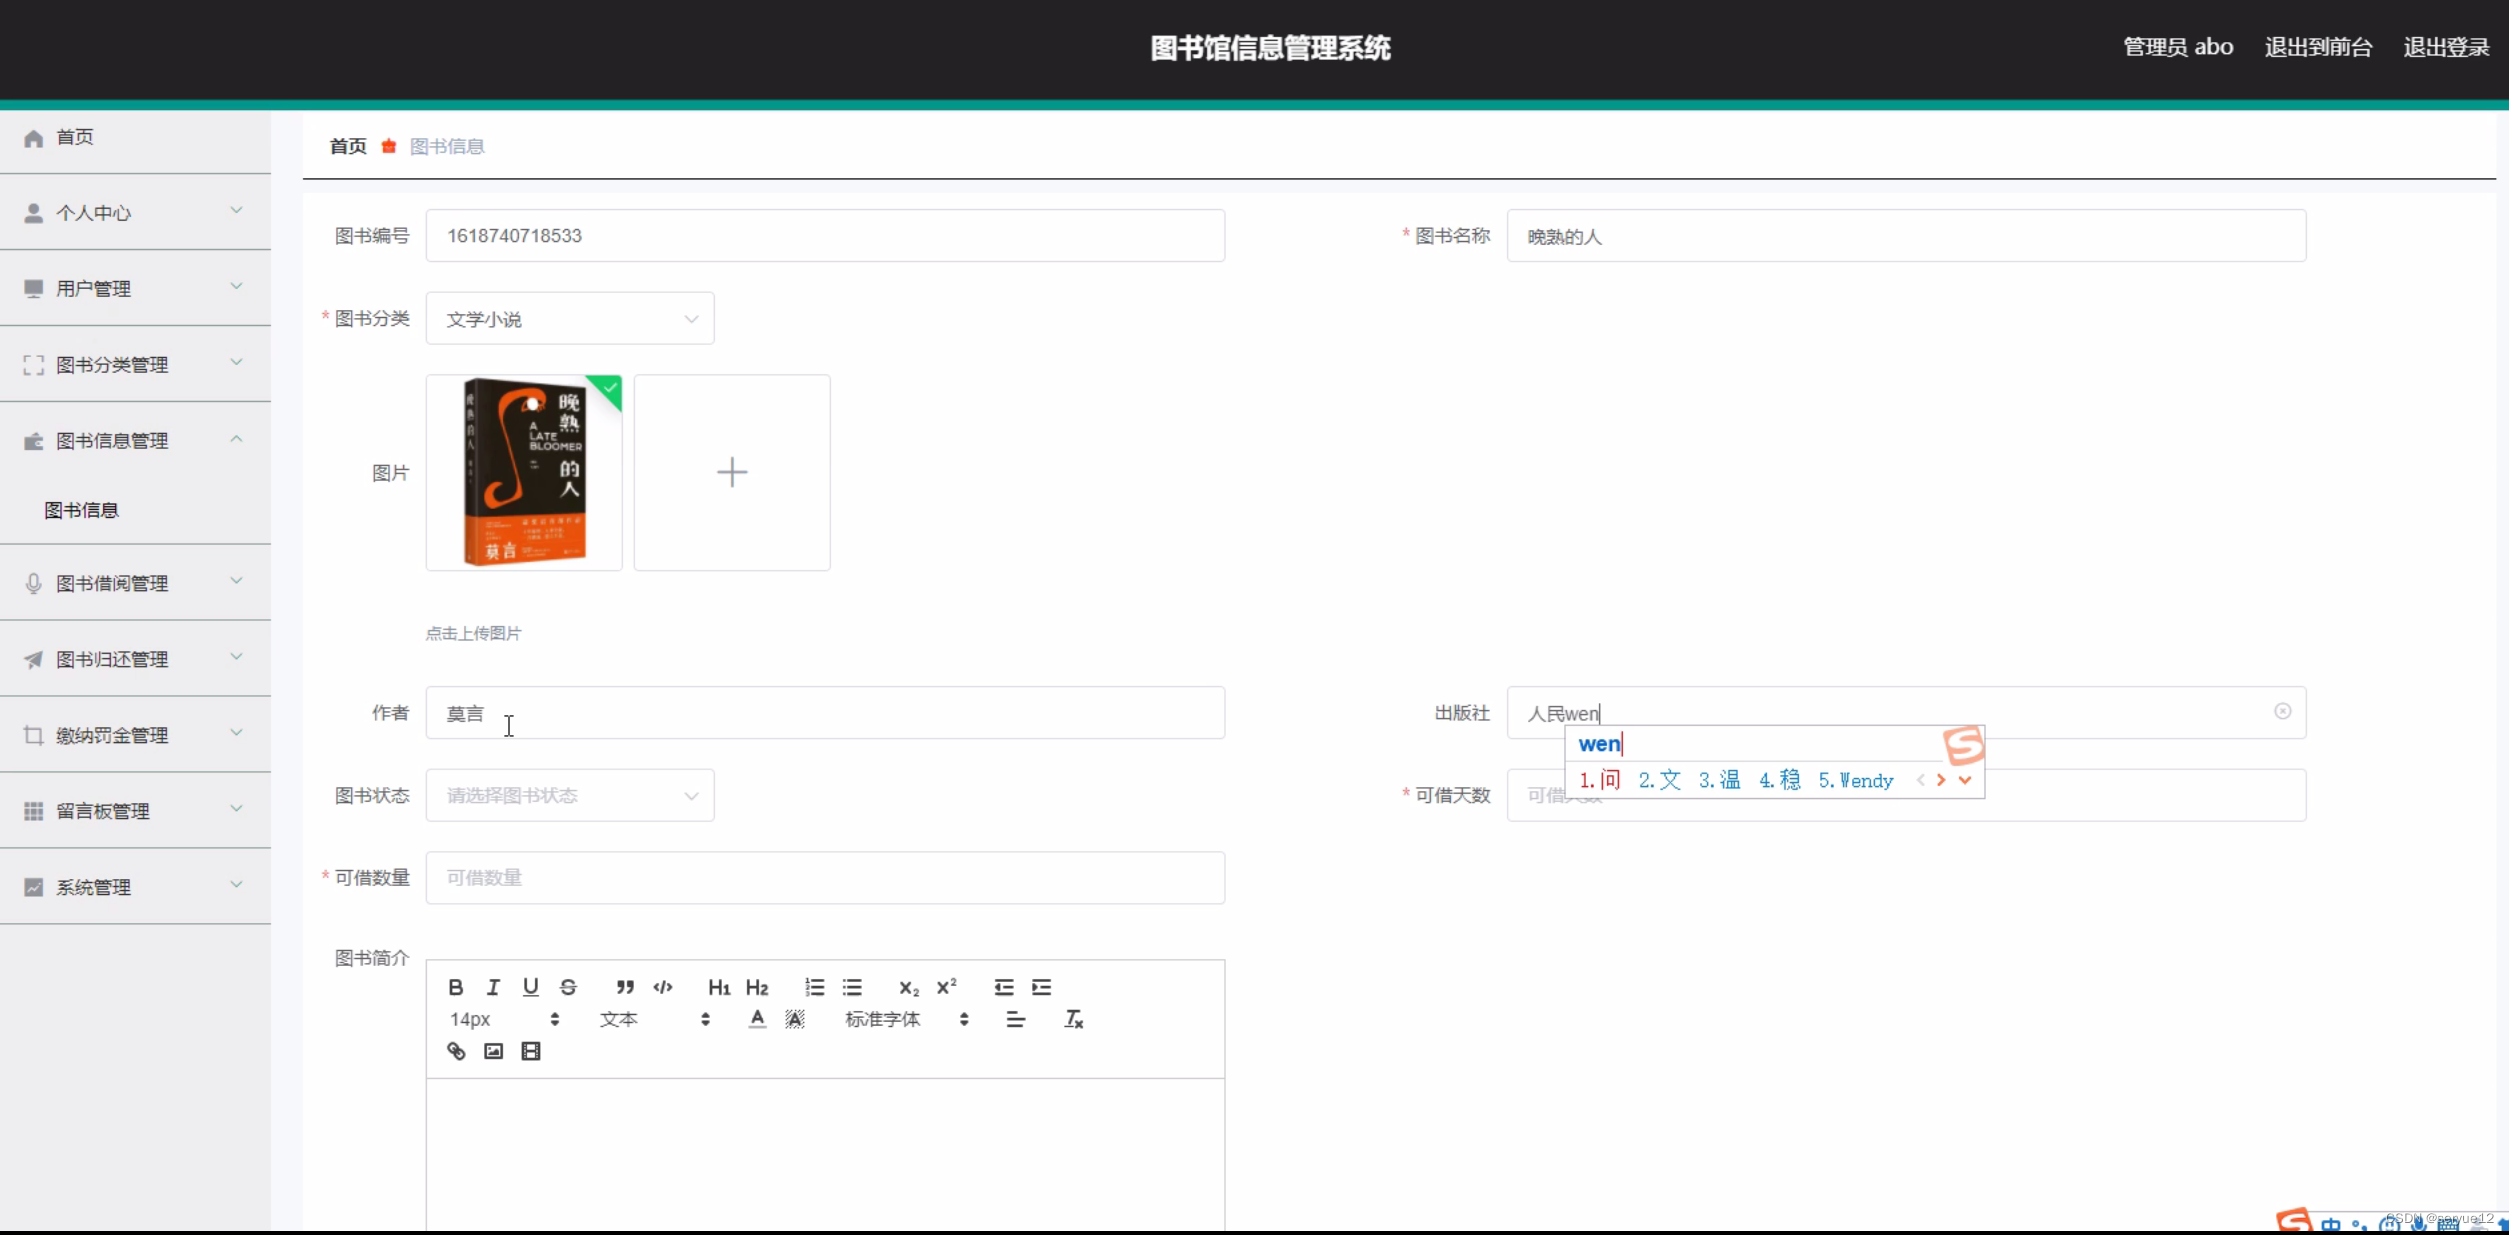The height and width of the screenshot is (1235, 2509).
Task: Toggle underline formatting in the editor
Action: coord(530,987)
